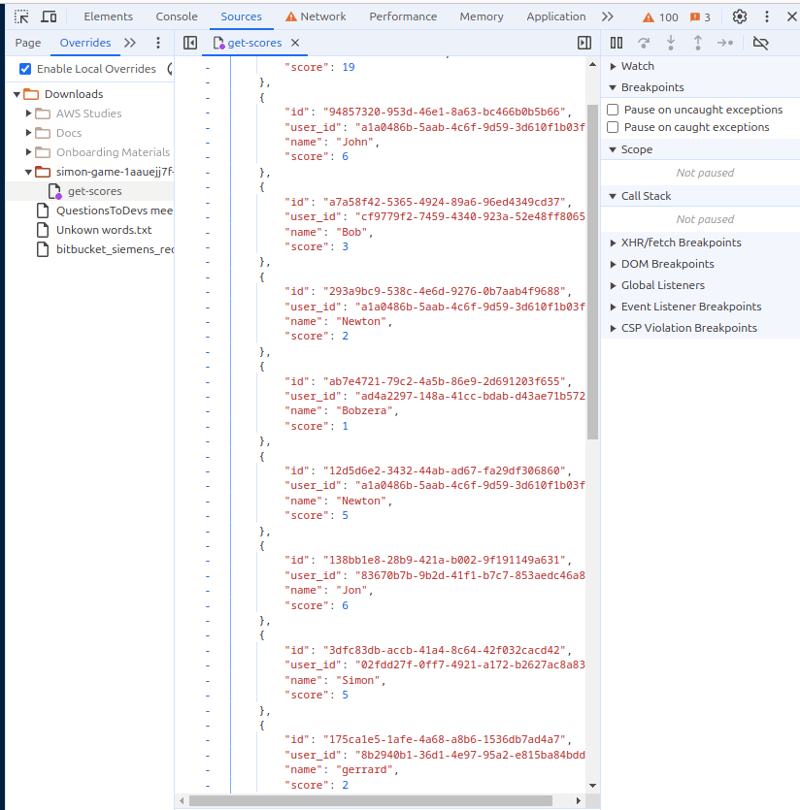The image size is (800, 810).
Task: Open the Network tab
Action: [x=316, y=17]
